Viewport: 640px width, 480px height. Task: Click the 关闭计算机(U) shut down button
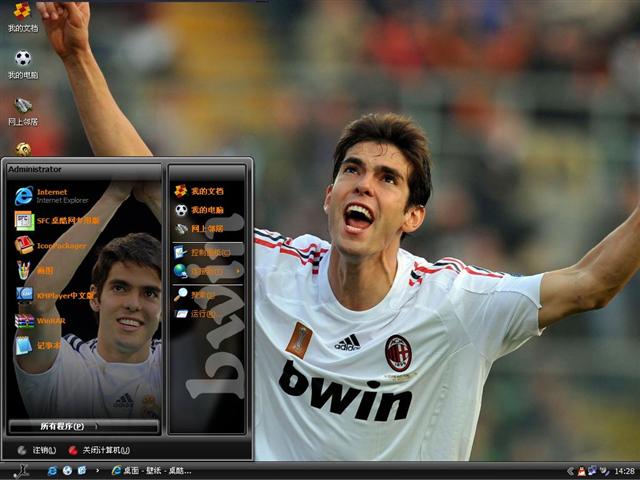tap(99, 450)
